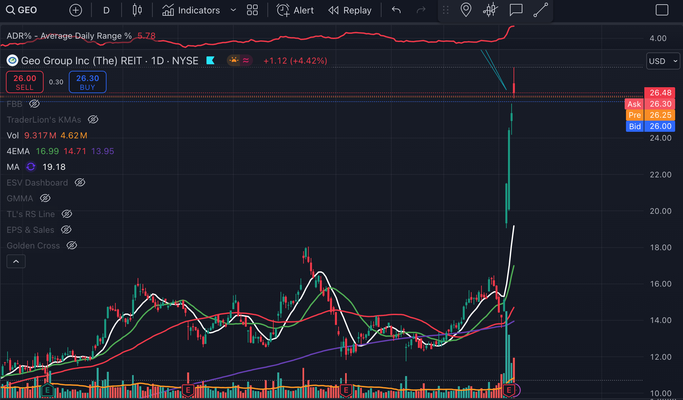
Task: Select the candle measure crosshair tool
Action: (x=490, y=10)
